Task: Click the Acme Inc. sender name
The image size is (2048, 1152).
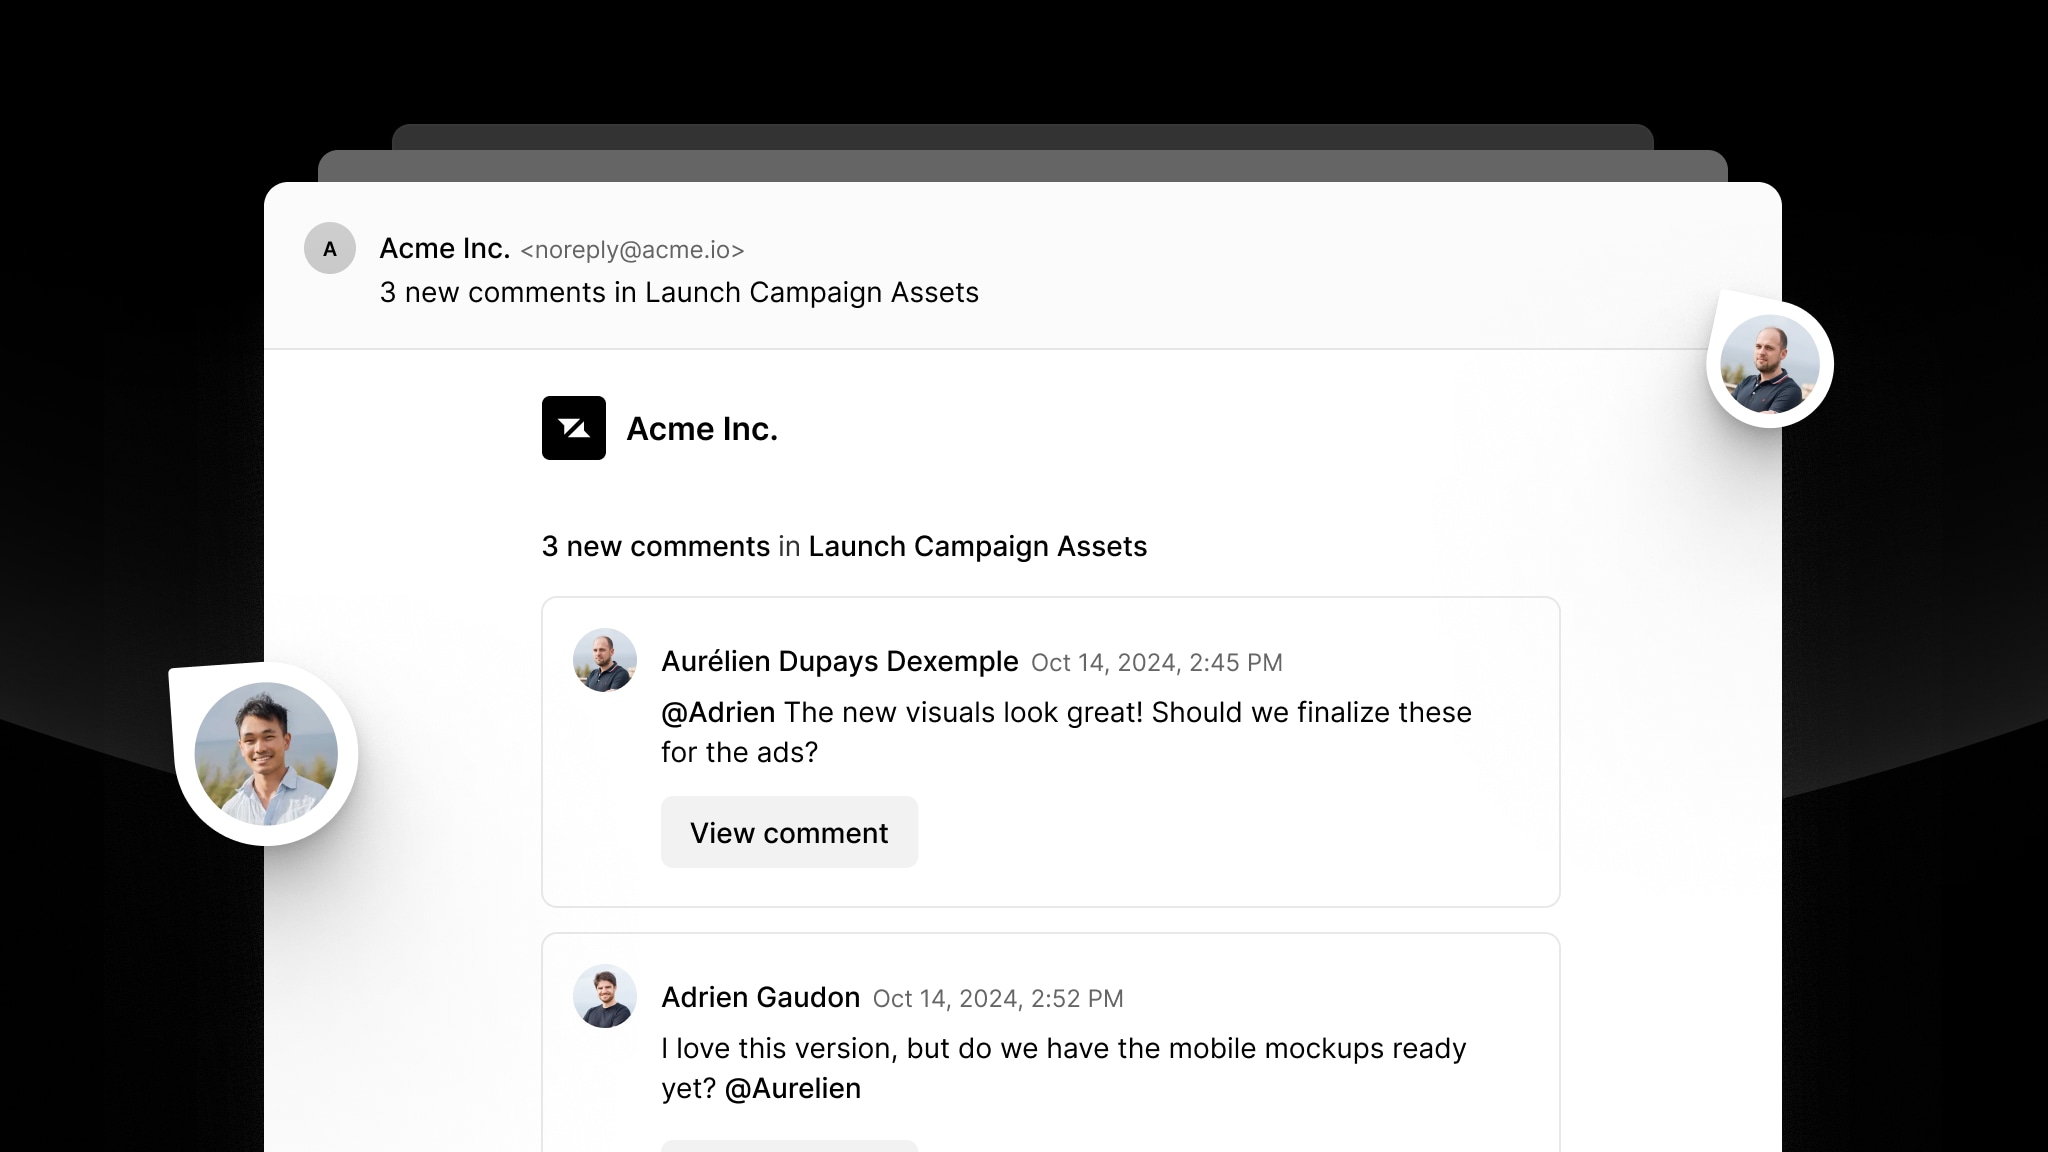Action: pyautogui.click(x=444, y=248)
